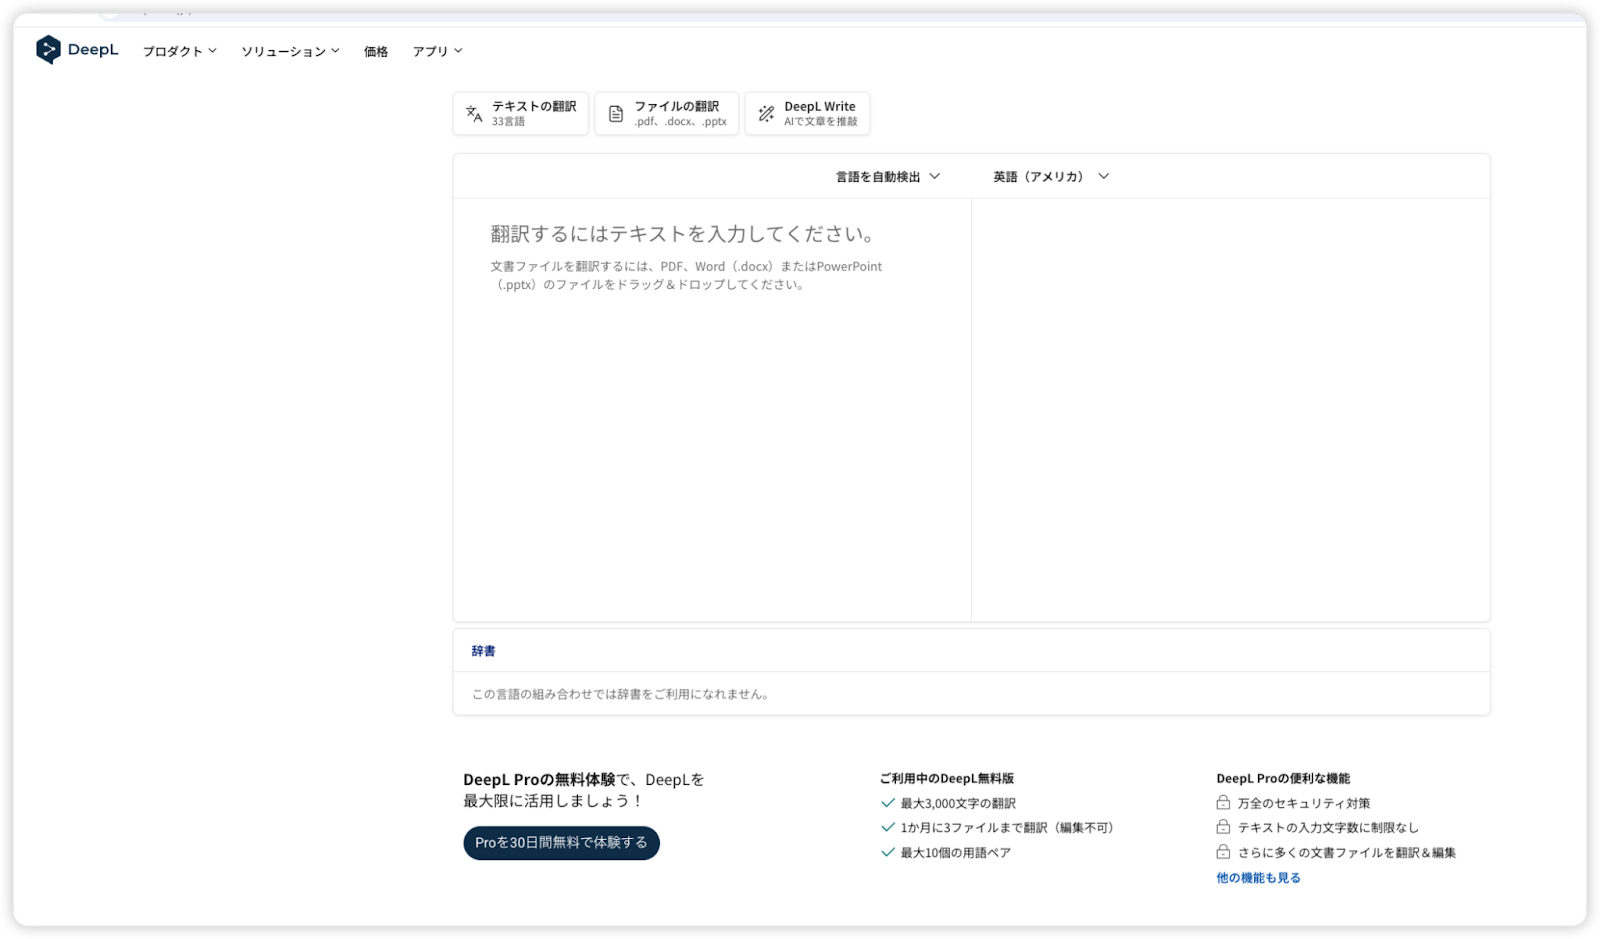Expand the ソリューション navigation menu

tap(291, 51)
